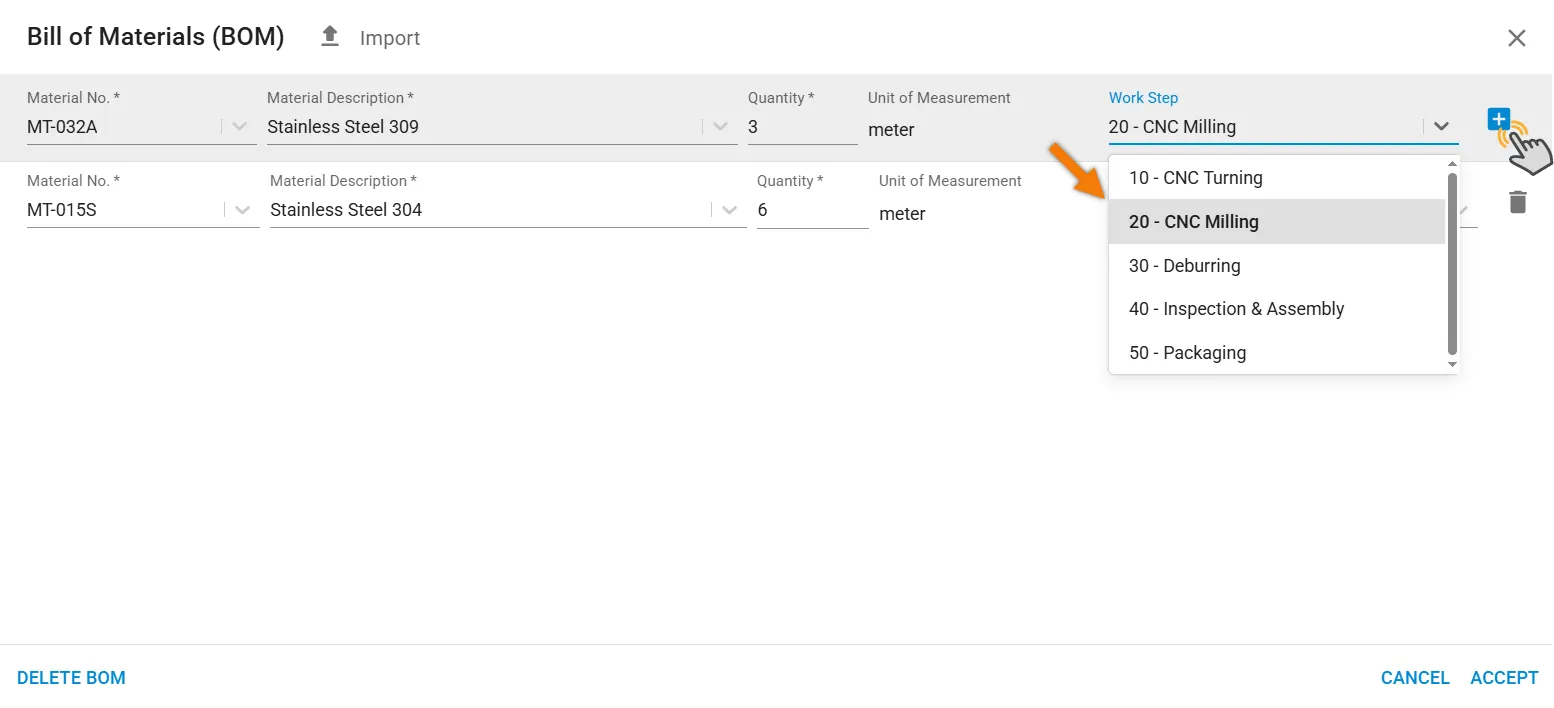Click the quantity field showing 3
This screenshot has width=1554, height=708.
coord(803,127)
